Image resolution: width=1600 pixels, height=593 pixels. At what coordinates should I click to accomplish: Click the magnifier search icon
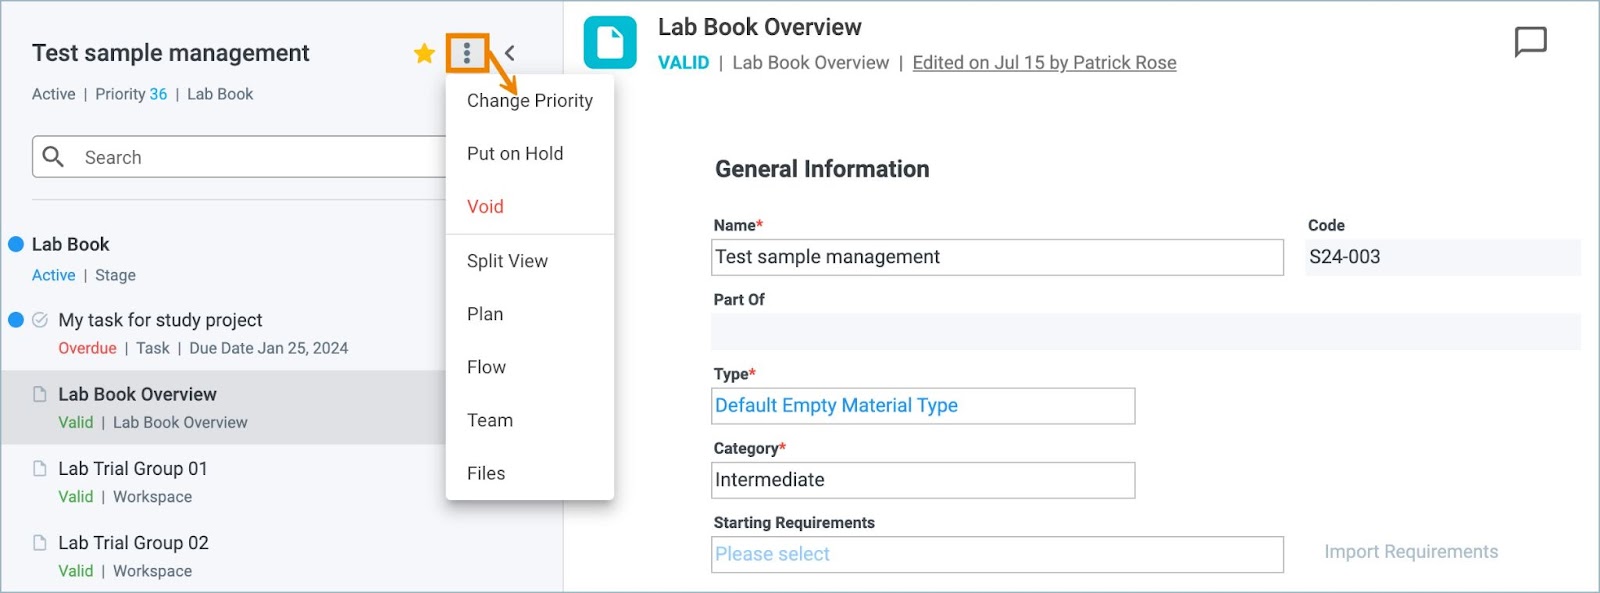click(54, 157)
